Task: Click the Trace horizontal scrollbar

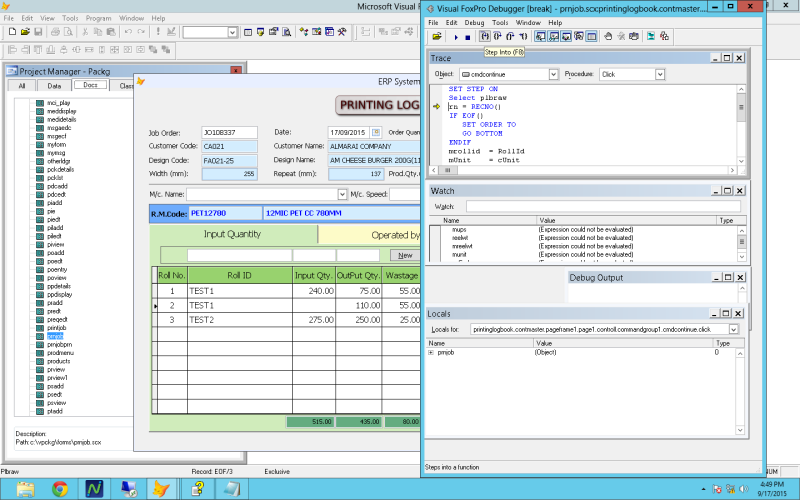Action: 583,170
